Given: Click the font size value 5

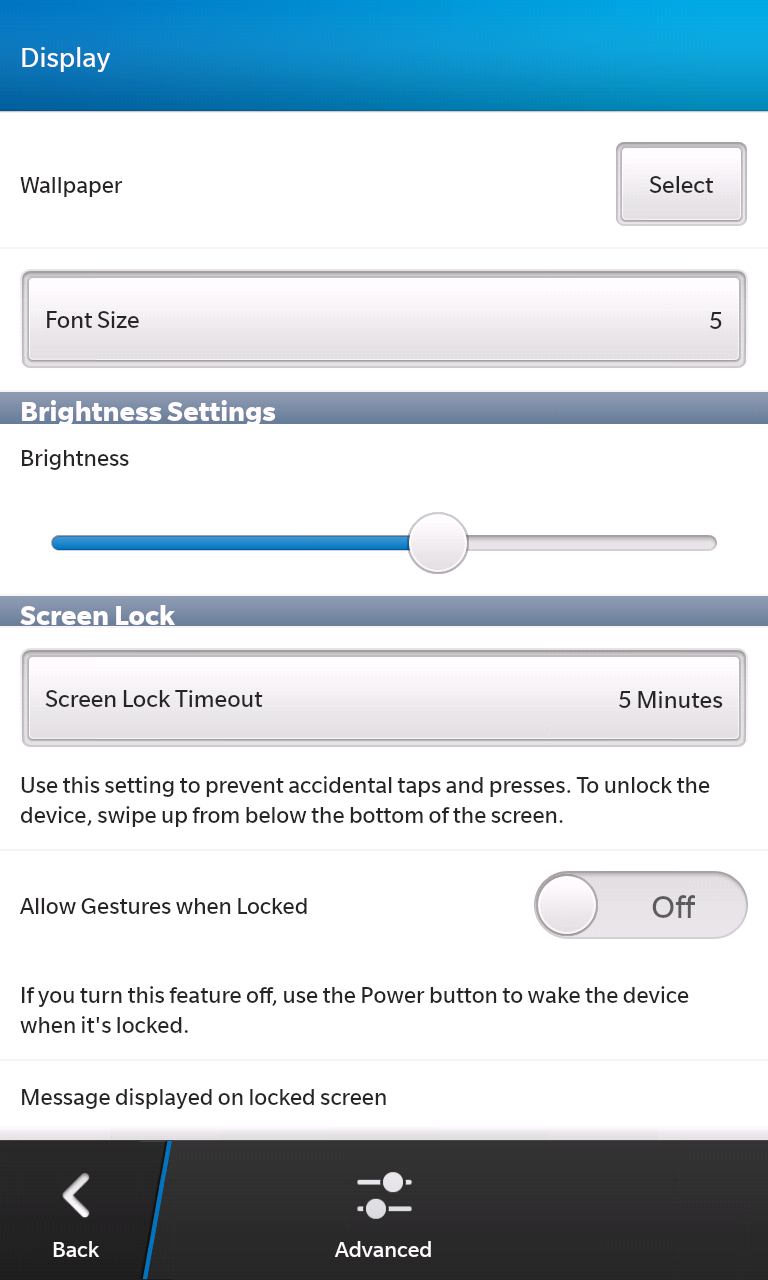Looking at the screenshot, I should click(x=715, y=321).
